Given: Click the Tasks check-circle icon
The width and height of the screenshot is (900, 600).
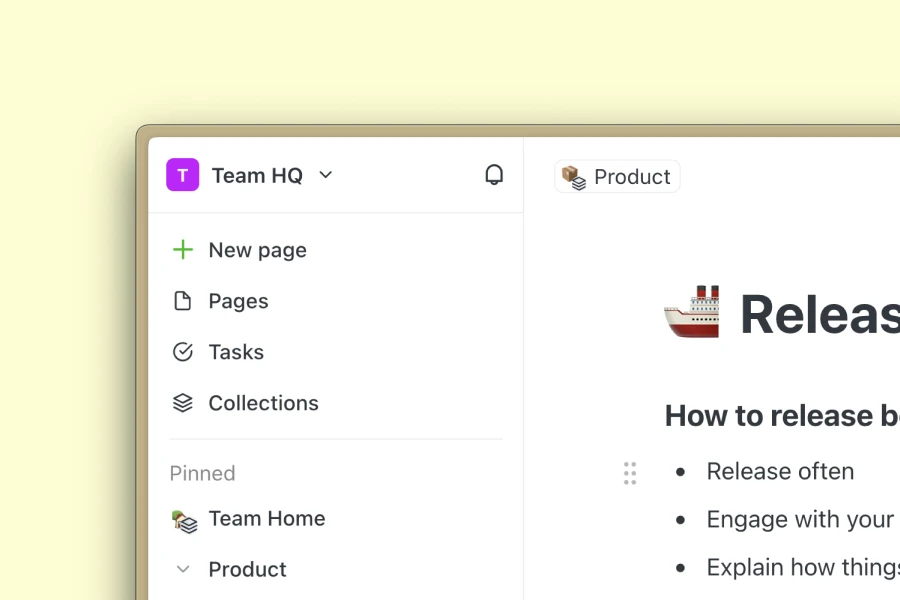Looking at the screenshot, I should [x=183, y=352].
